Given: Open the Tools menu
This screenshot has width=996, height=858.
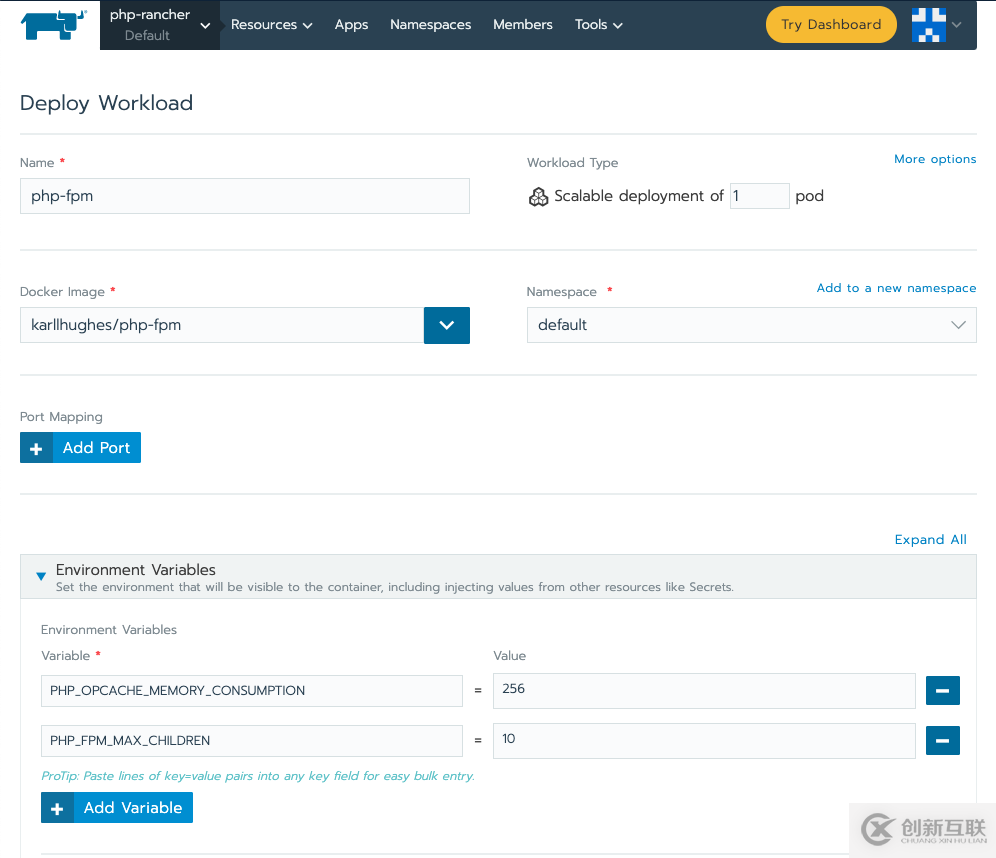Looking at the screenshot, I should click(598, 25).
